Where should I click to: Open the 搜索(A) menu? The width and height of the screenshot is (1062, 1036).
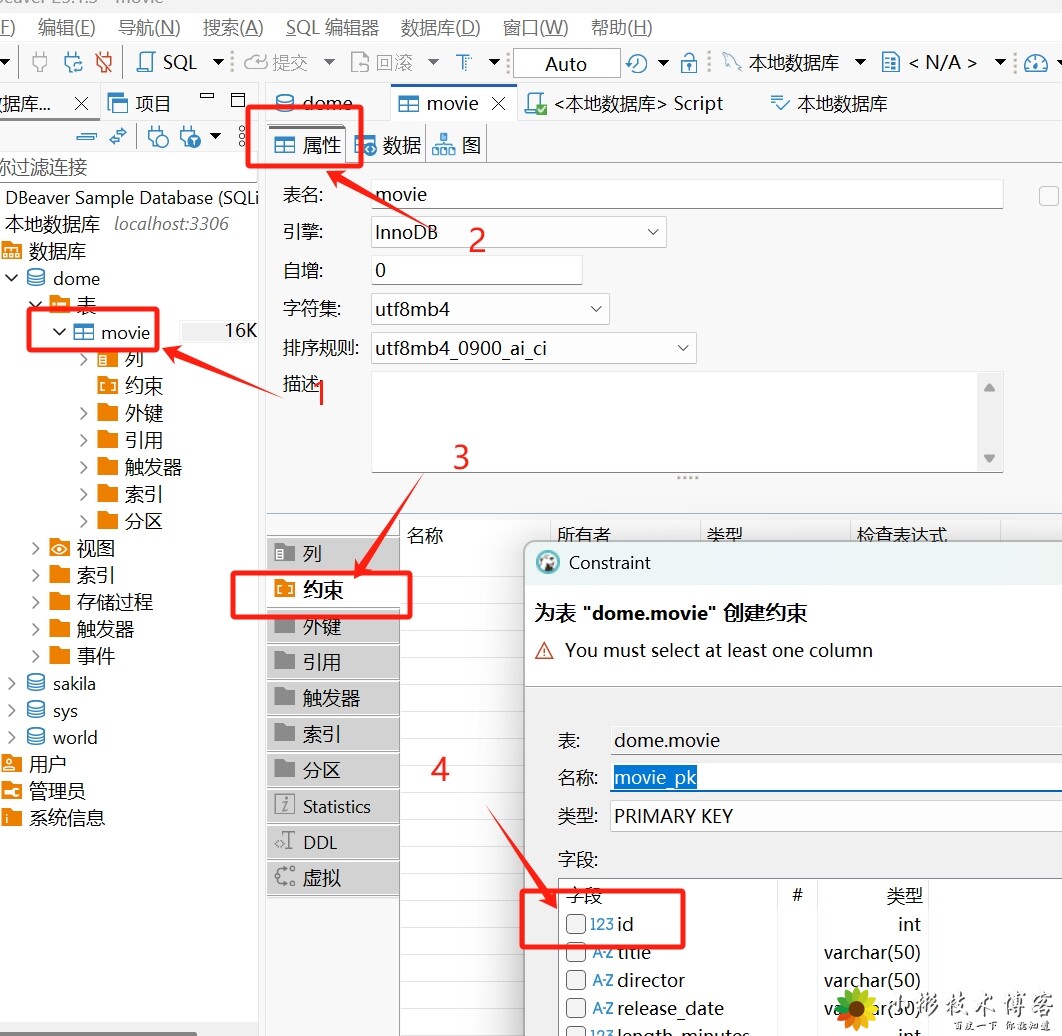[x=233, y=28]
